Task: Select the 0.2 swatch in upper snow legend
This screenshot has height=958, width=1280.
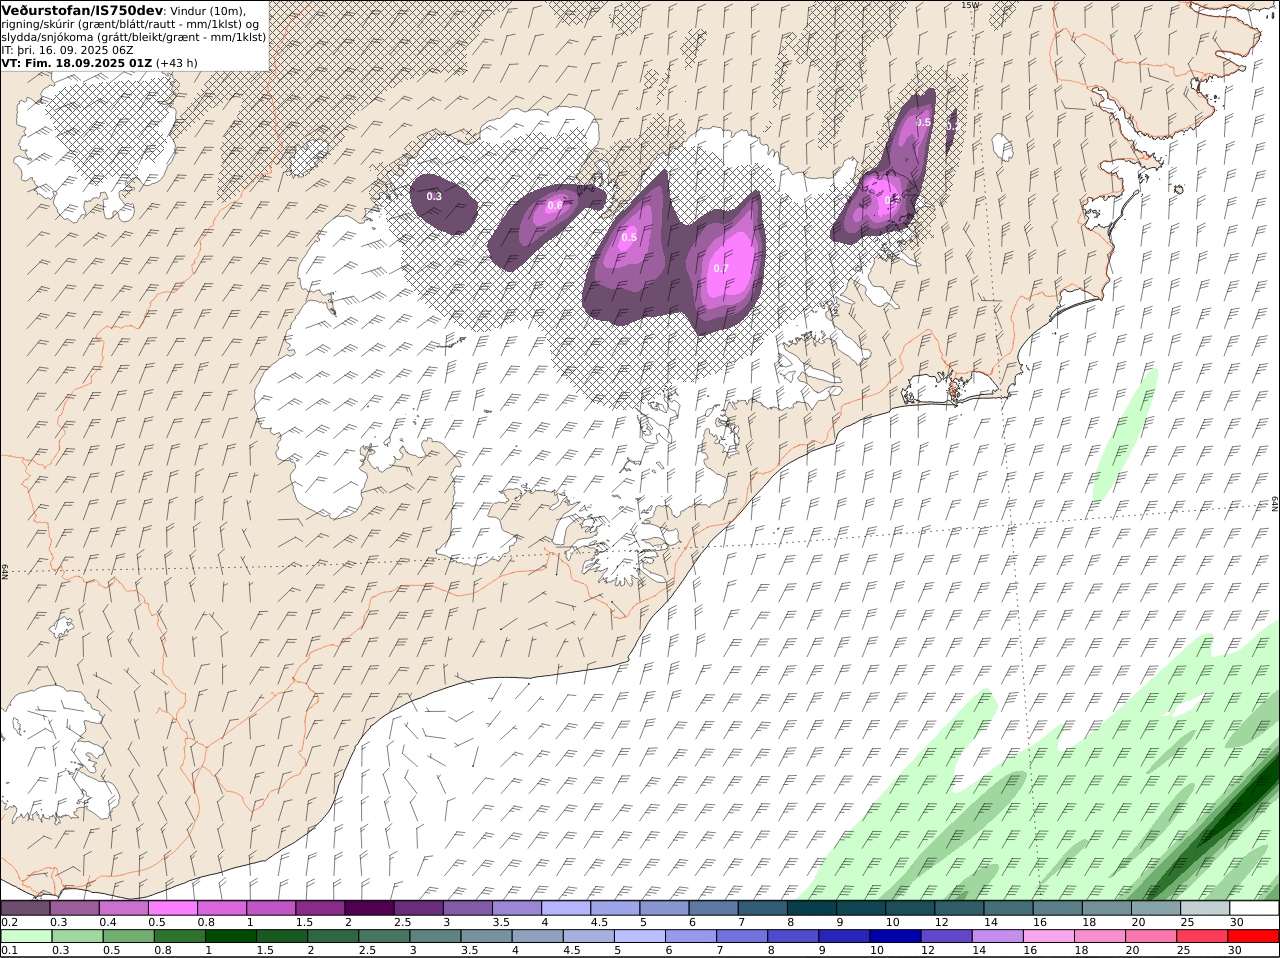Action: coord(25,908)
